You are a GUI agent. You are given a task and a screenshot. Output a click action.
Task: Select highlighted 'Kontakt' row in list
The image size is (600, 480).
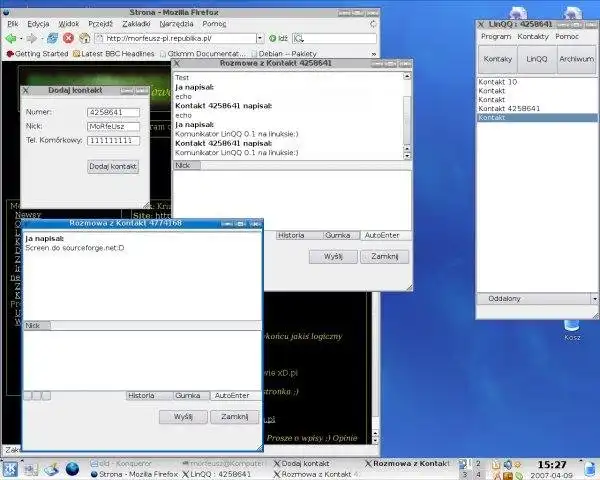click(x=537, y=118)
